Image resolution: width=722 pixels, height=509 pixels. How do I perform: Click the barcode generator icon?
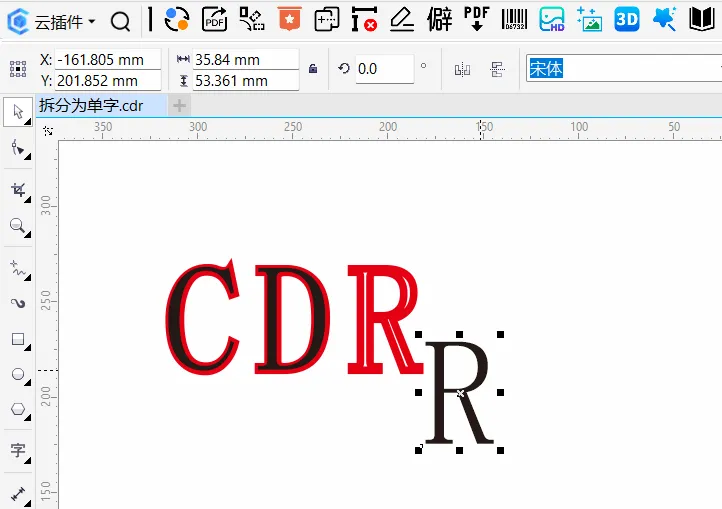pyautogui.click(x=514, y=19)
